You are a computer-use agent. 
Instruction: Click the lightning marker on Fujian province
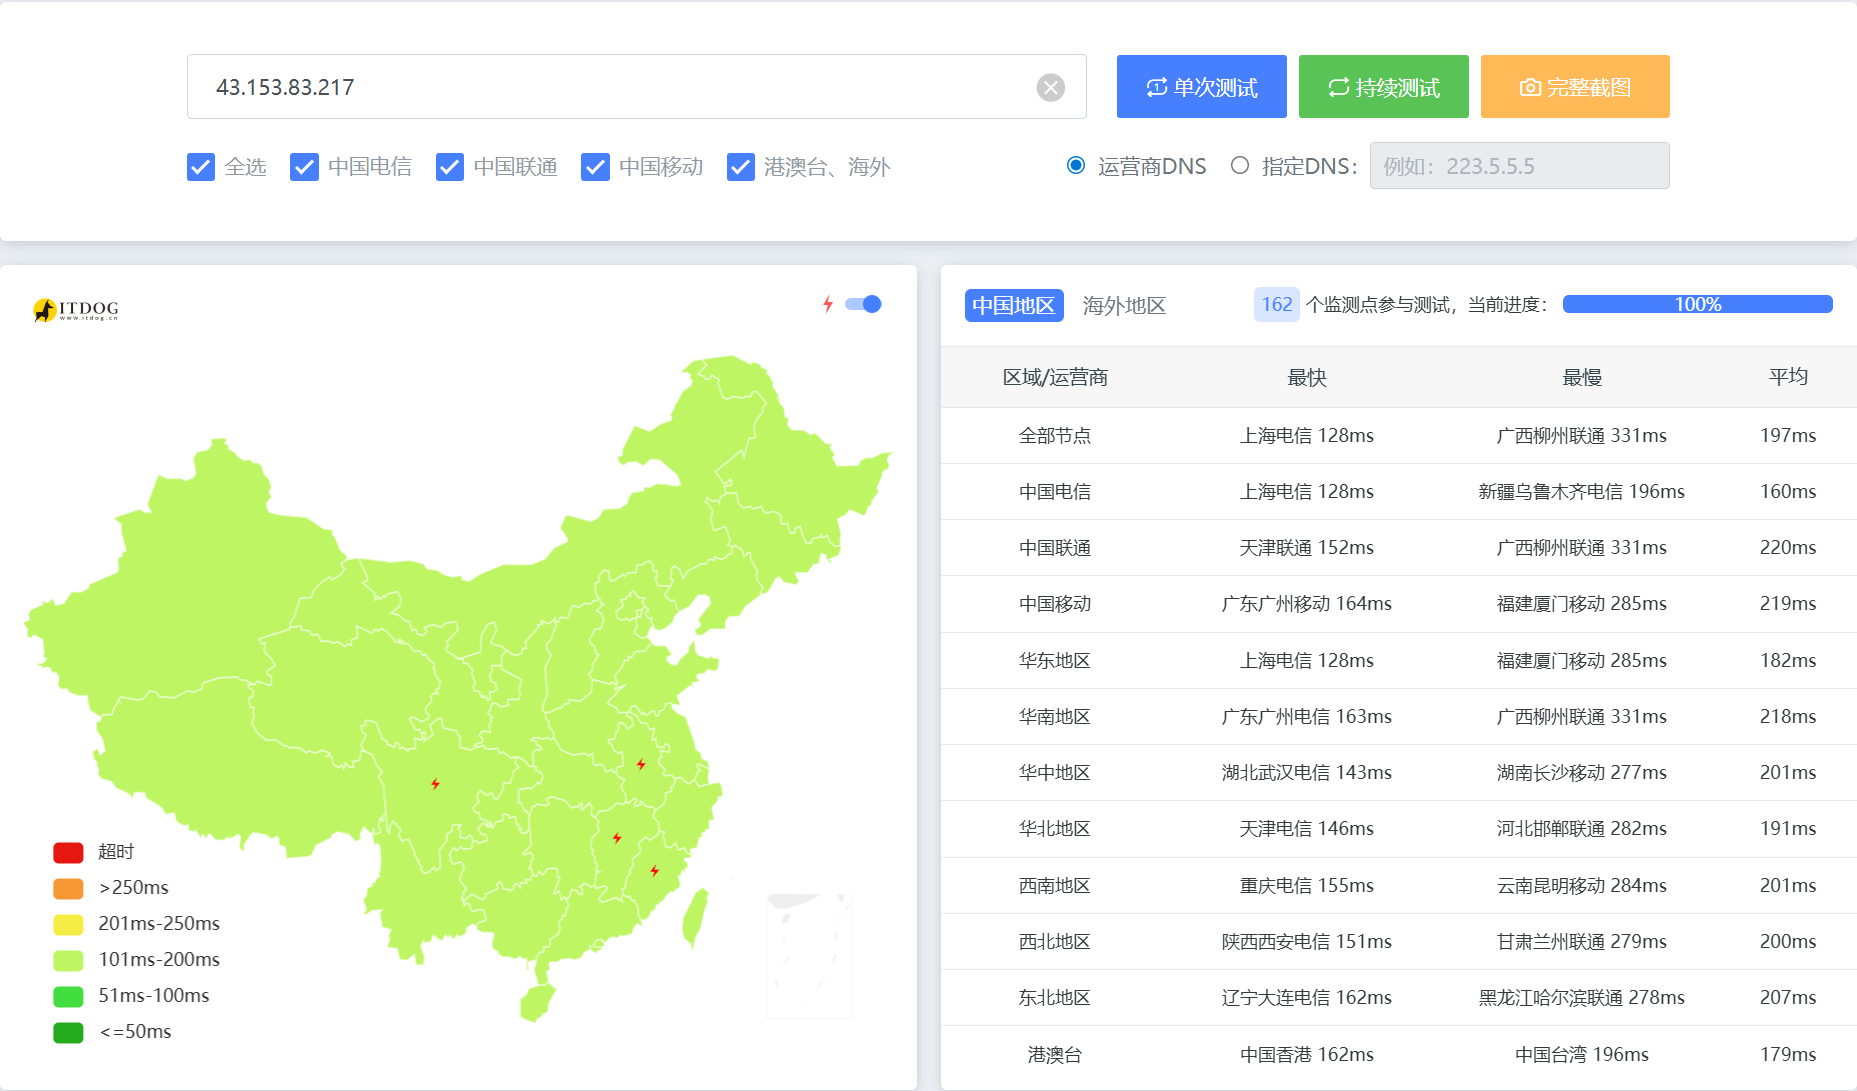(x=655, y=871)
